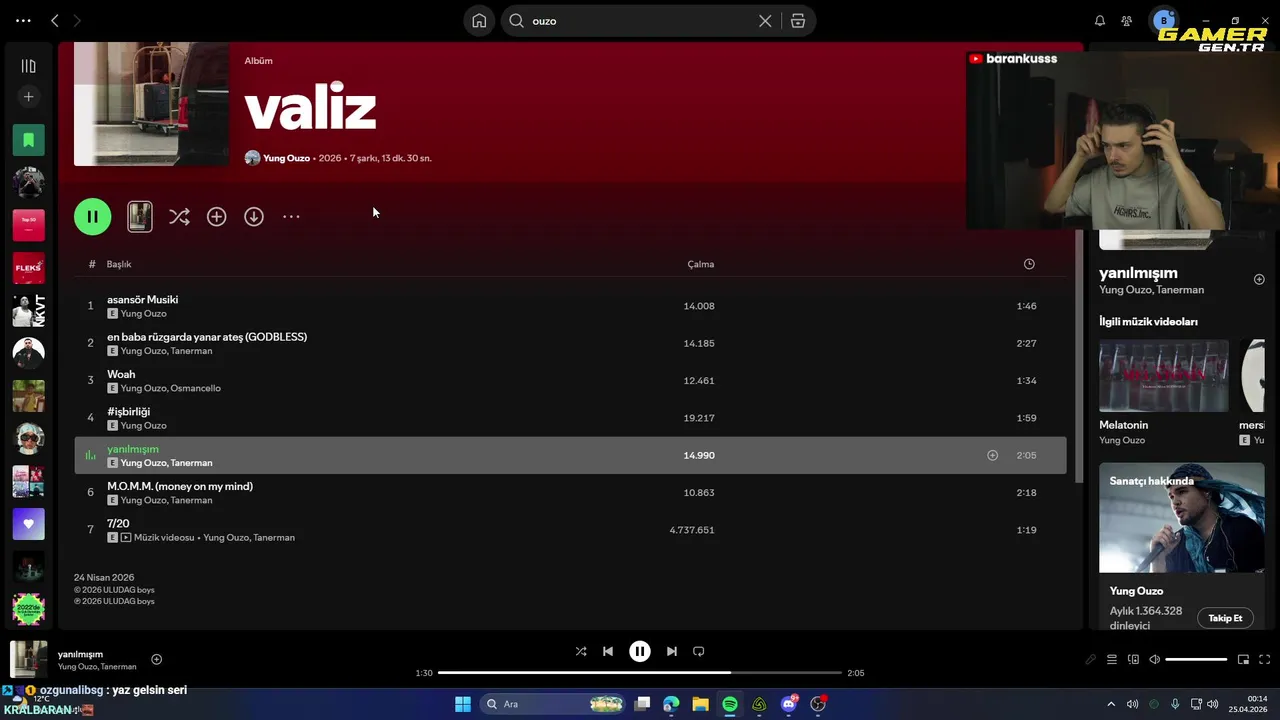Open Connect to a device
The height and width of the screenshot is (720, 1280).
(x=1133, y=660)
